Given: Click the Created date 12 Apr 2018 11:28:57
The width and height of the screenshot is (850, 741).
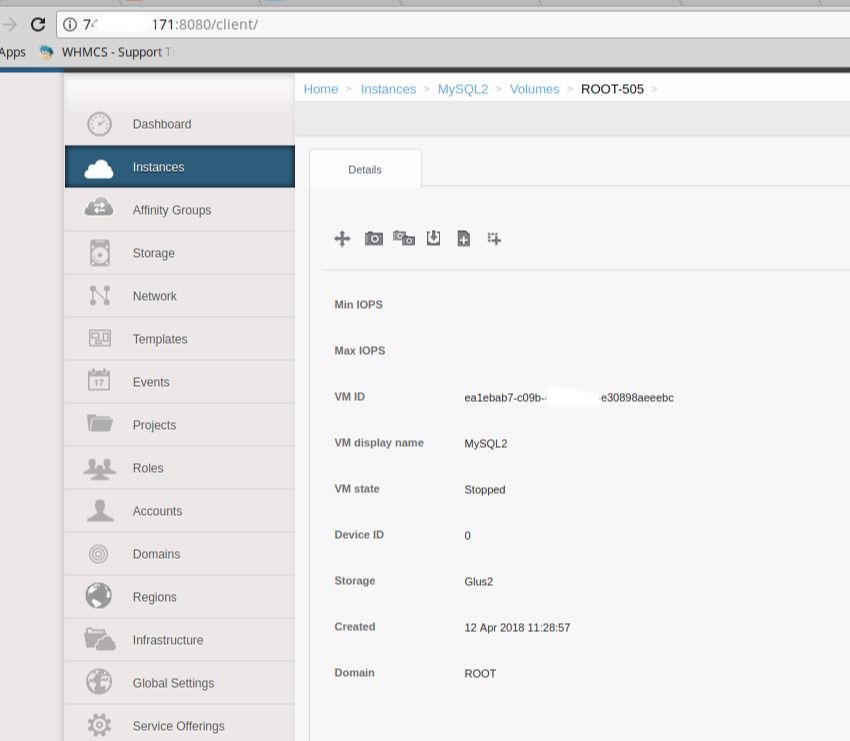Looking at the screenshot, I should [x=517, y=628].
